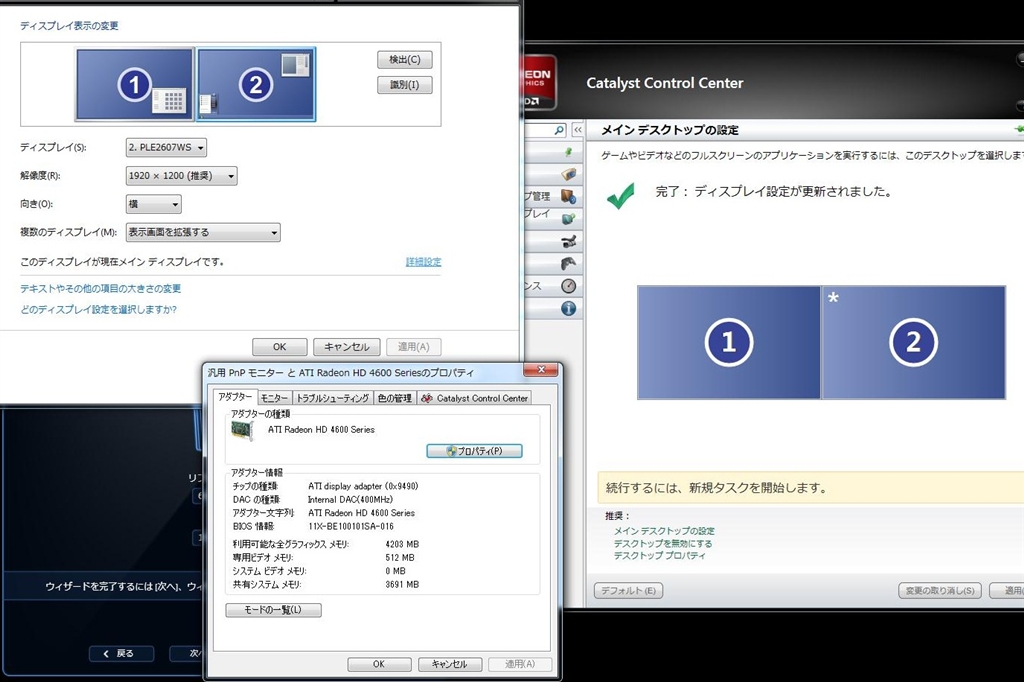Screen dimensions: 1024x682
Task: Open recommended link デスクトップを無効にする
Action: click(663, 544)
